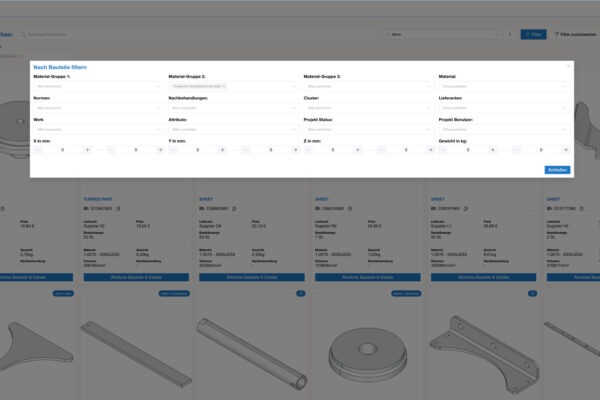Open the Material-Gruppe 1 dropdown

[98, 87]
